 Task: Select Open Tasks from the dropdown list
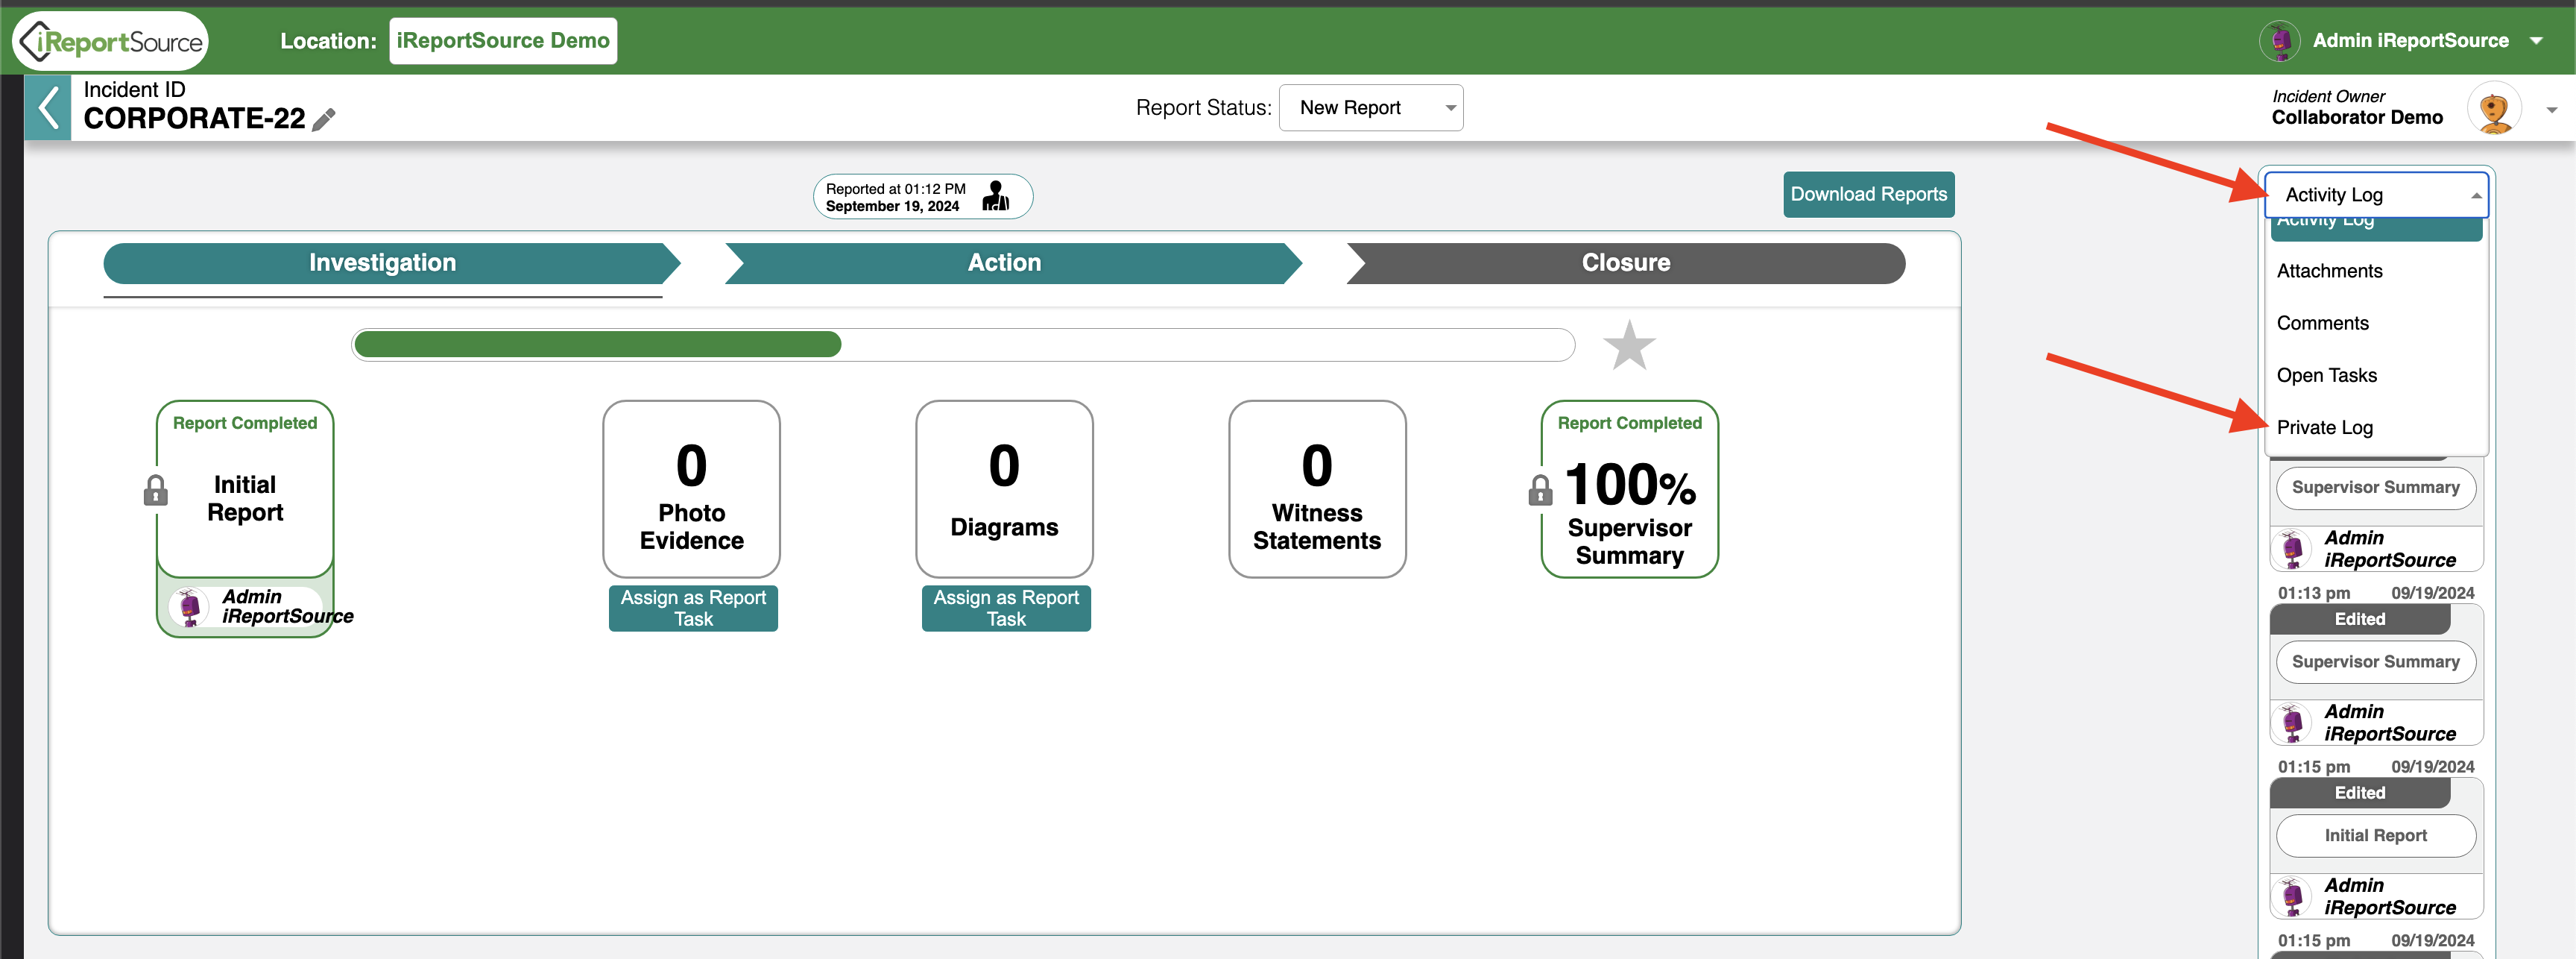point(2376,375)
